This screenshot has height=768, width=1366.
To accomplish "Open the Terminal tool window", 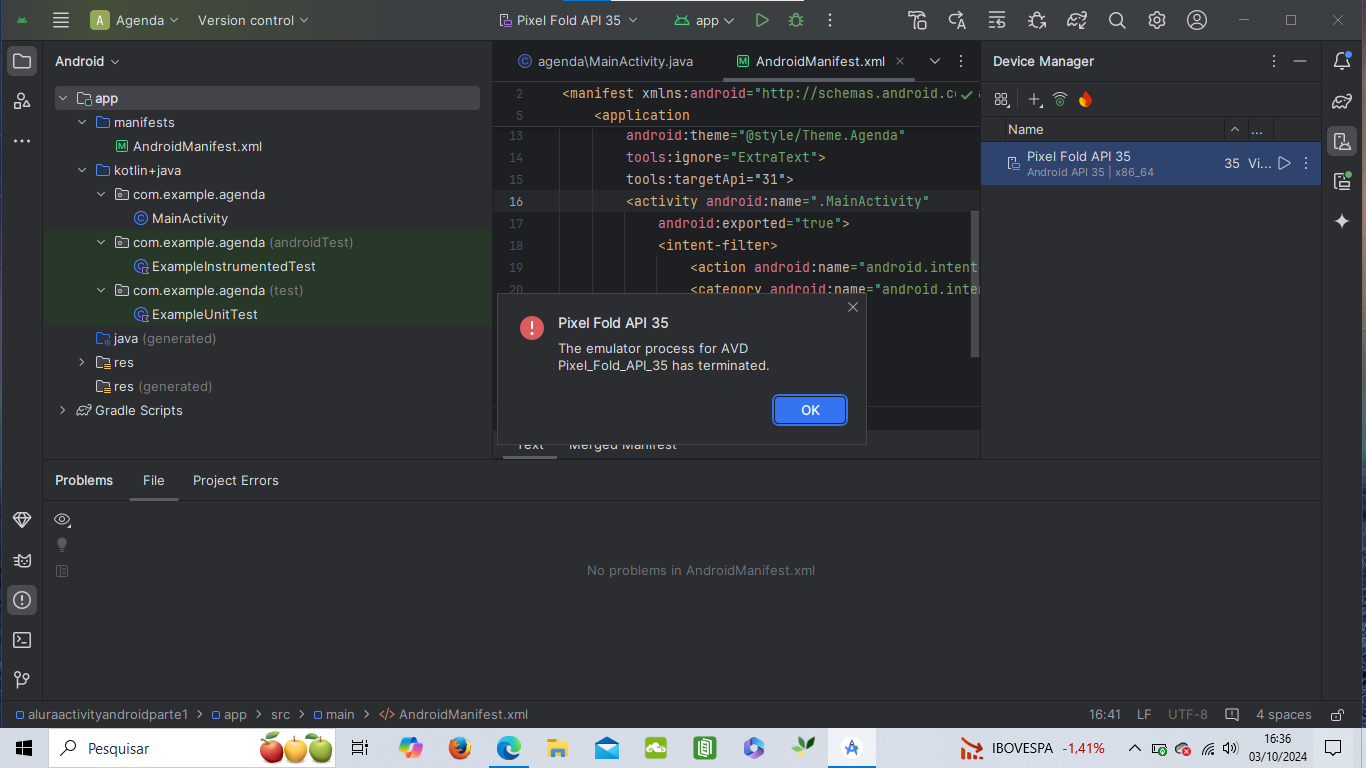I will 22,640.
